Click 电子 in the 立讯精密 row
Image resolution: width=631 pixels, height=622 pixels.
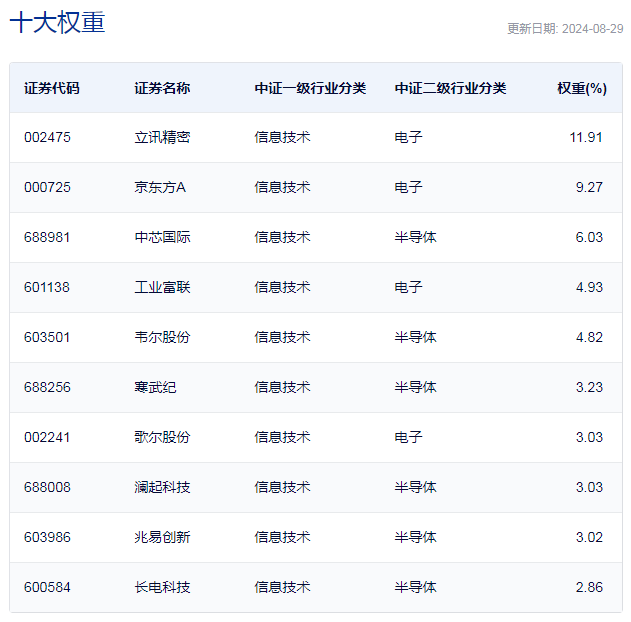[x=408, y=137]
